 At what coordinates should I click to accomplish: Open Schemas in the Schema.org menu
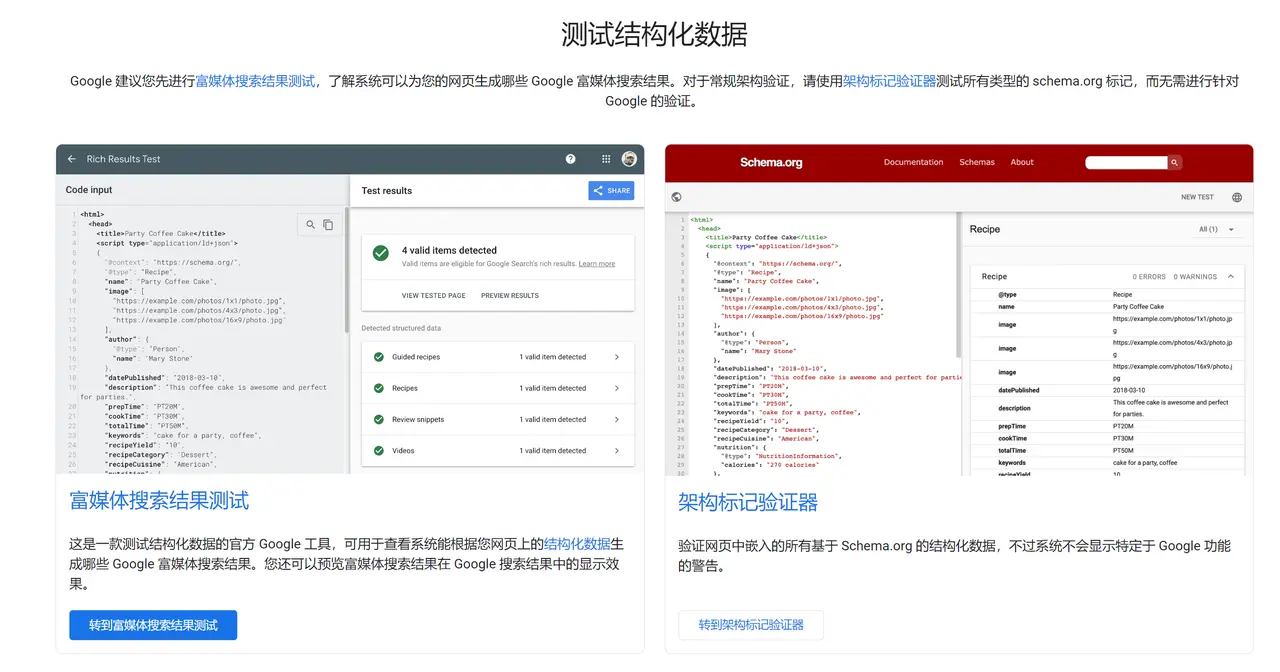pyautogui.click(x=977, y=162)
